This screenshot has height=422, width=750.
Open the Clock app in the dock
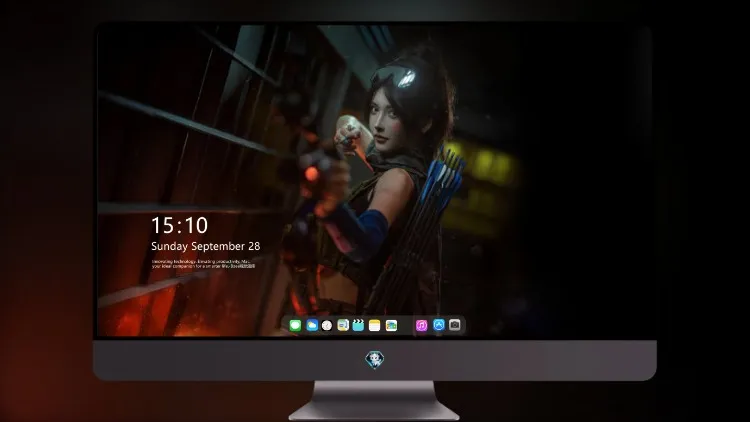click(x=327, y=325)
